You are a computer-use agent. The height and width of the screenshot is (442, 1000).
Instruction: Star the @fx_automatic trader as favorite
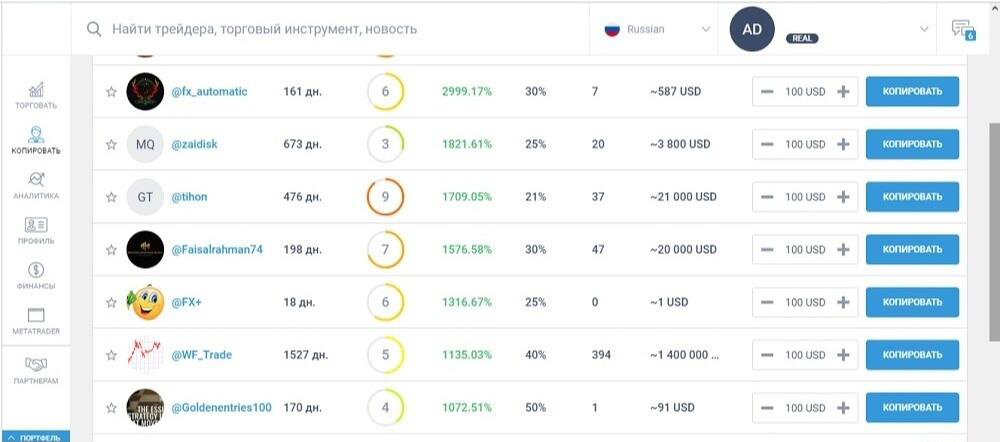point(111,92)
